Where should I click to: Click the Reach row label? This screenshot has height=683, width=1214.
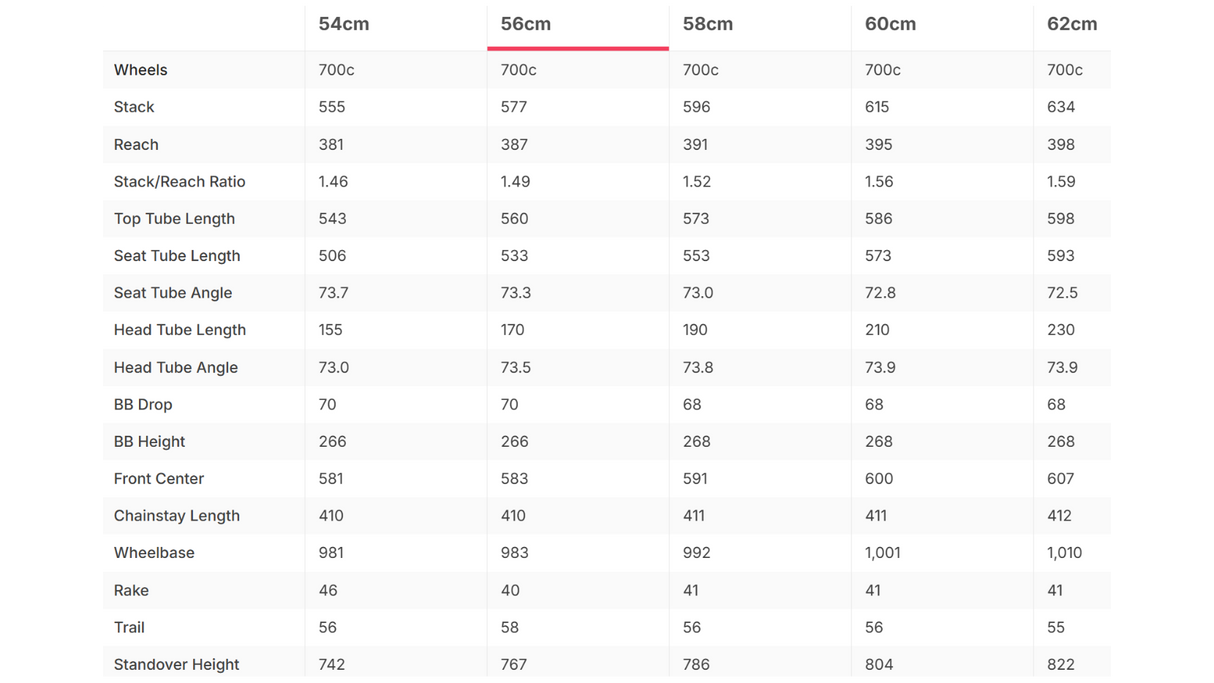click(136, 144)
